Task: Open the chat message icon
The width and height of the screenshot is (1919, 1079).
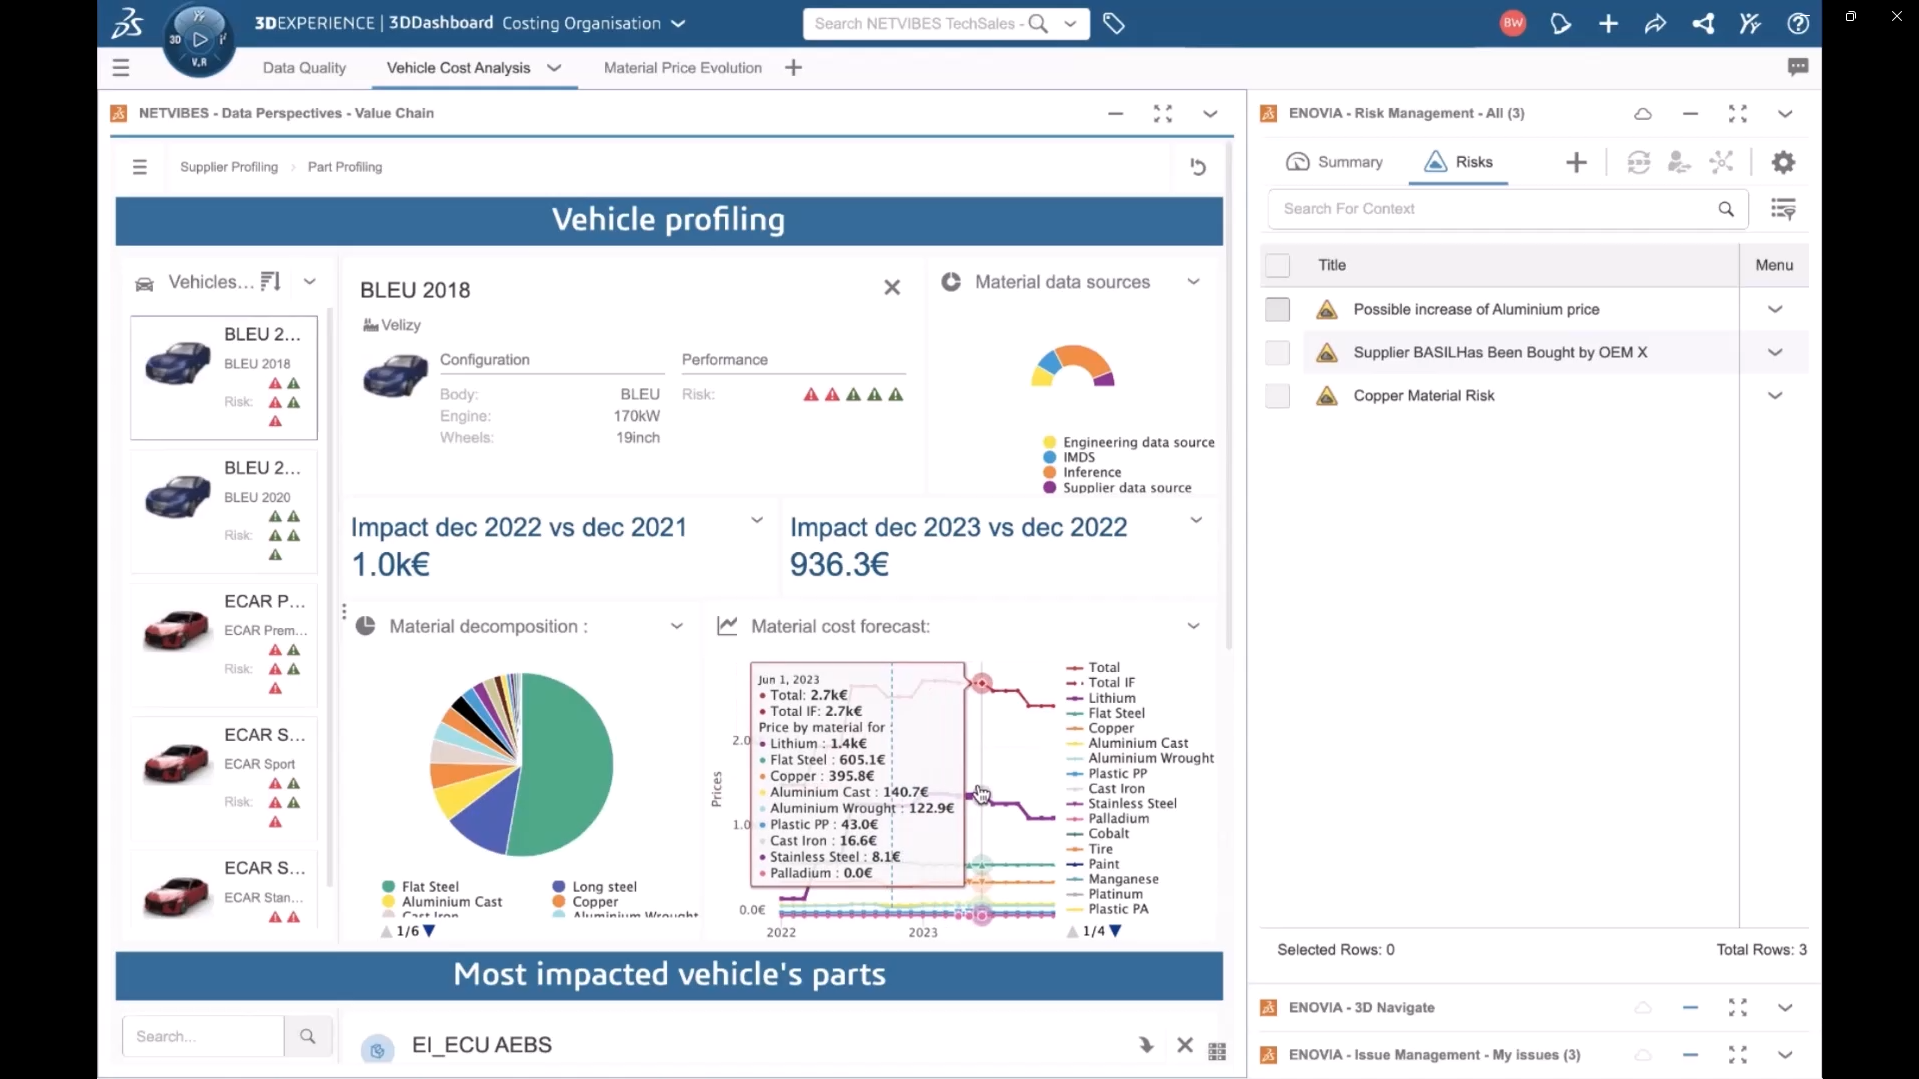Action: point(1797,67)
